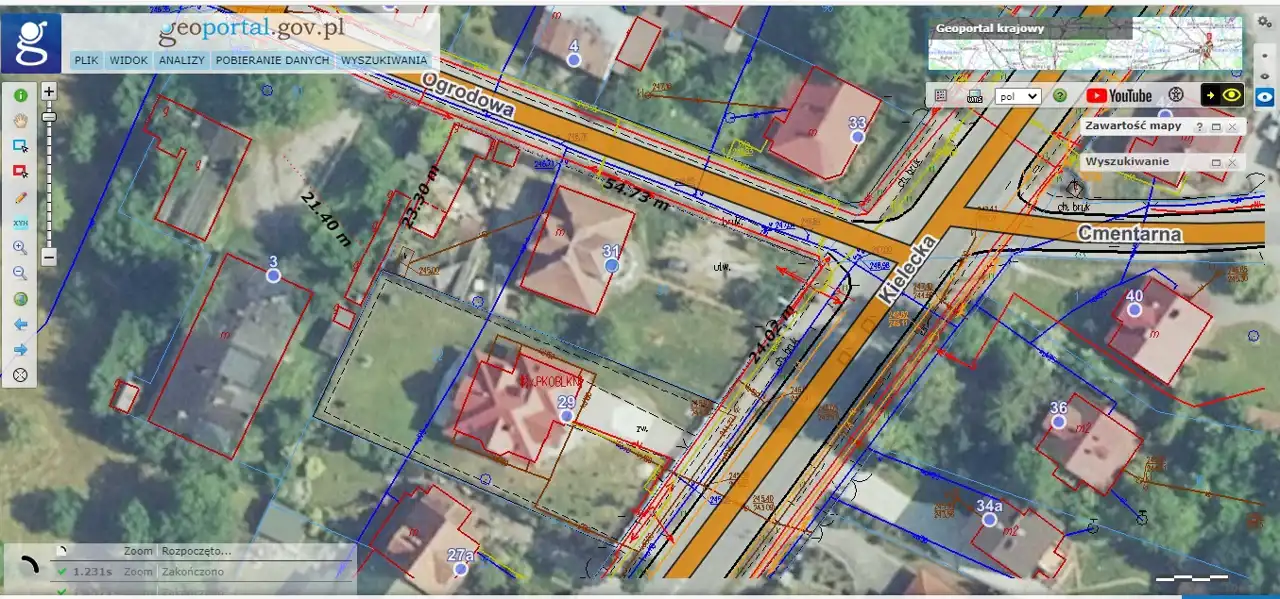Open the WMS services icon
This screenshot has width=1280, height=599.
pos(975,96)
